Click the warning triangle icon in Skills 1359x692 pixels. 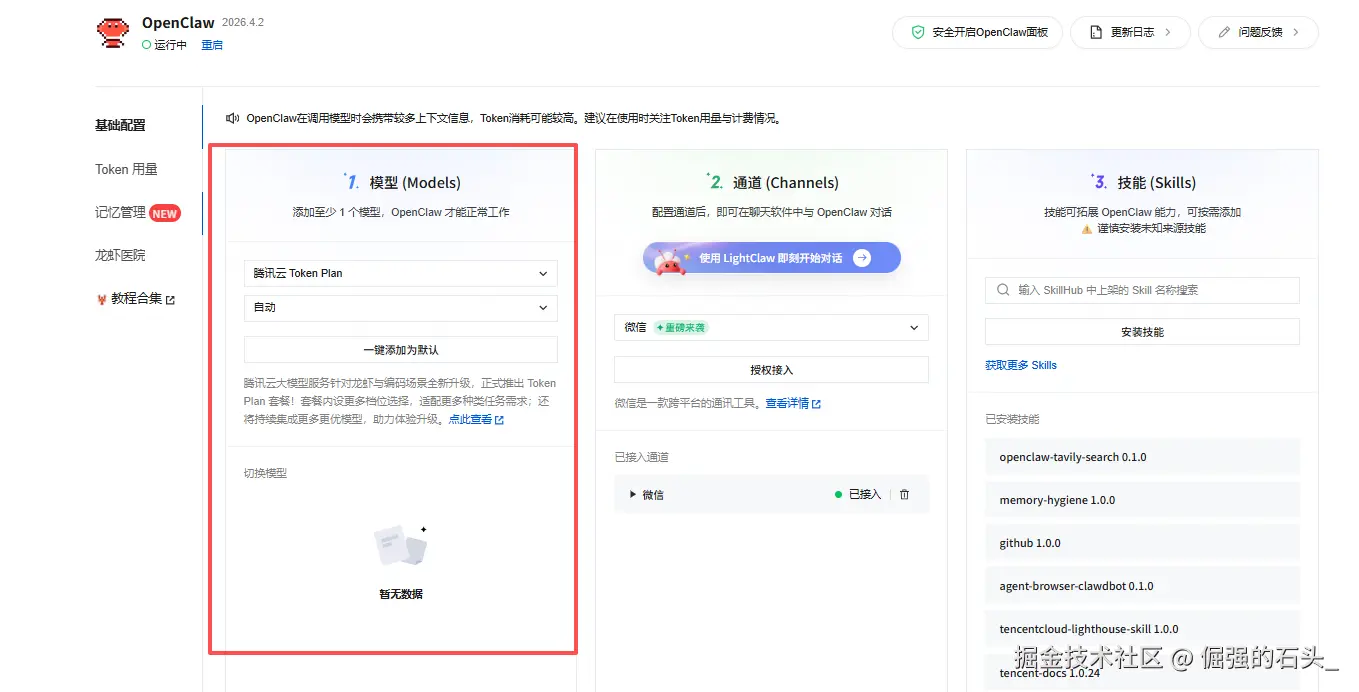(x=1086, y=228)
